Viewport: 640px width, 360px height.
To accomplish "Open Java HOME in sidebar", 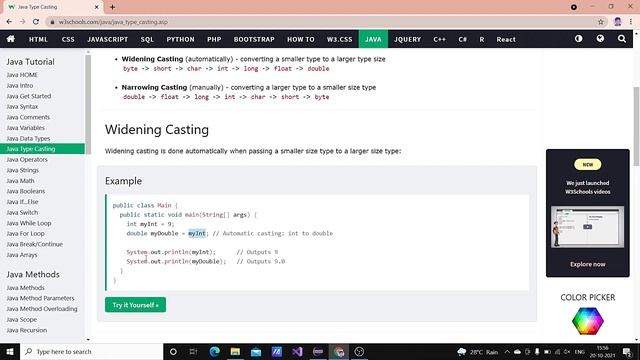I will tap(22, 75).
